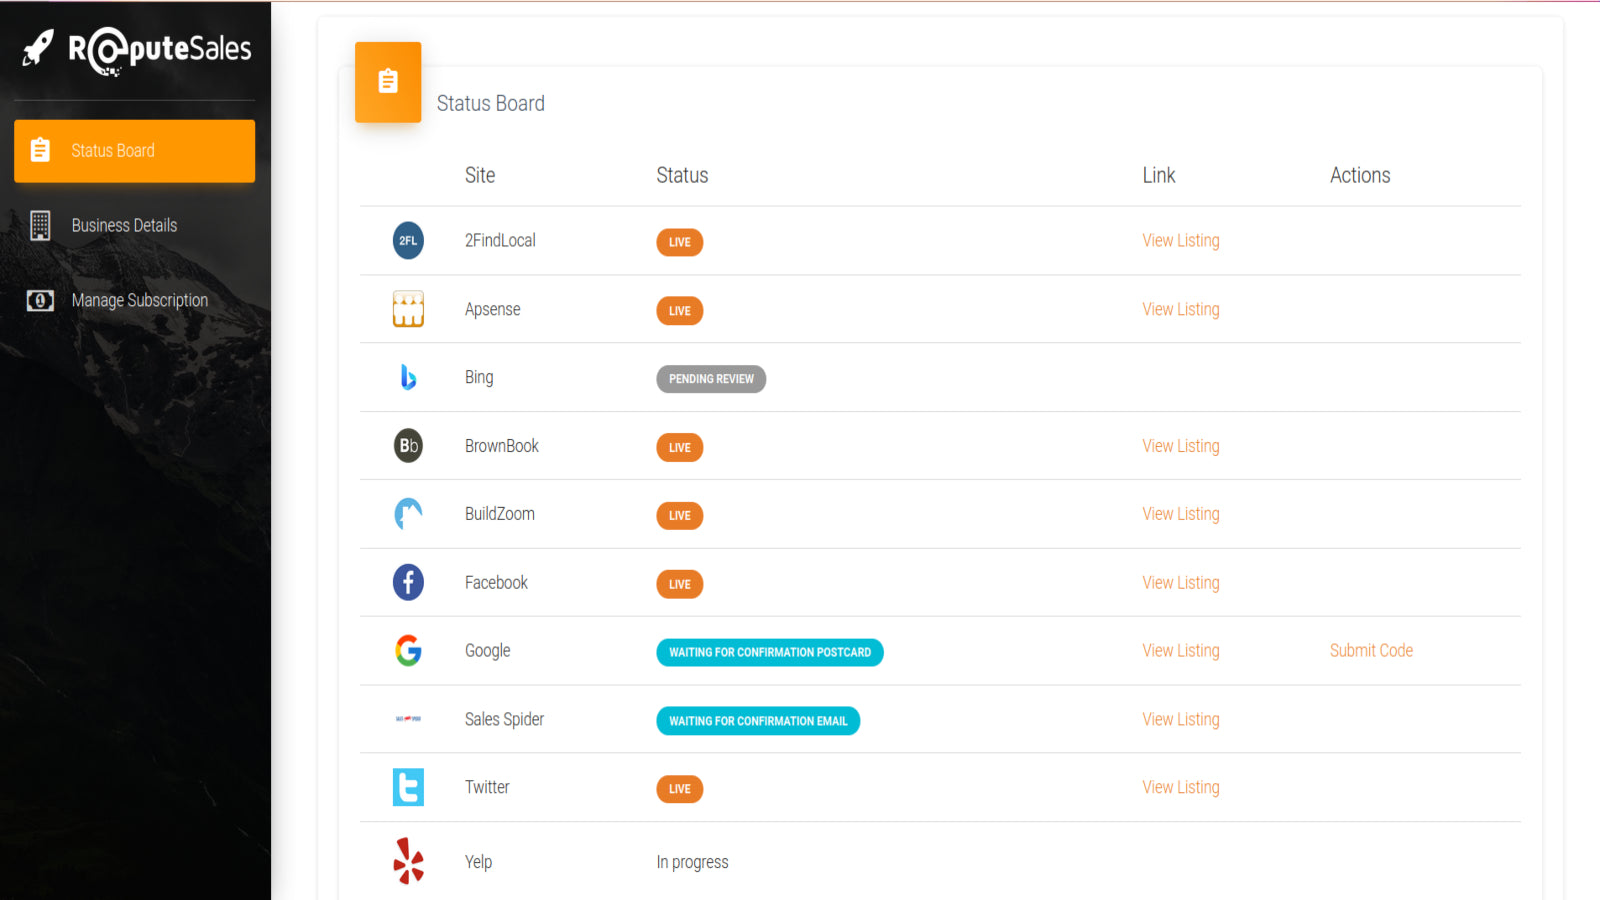Click the BrownBook Bb icon
The height and width of the screenshot is (900, 1600).
(408, 446)
